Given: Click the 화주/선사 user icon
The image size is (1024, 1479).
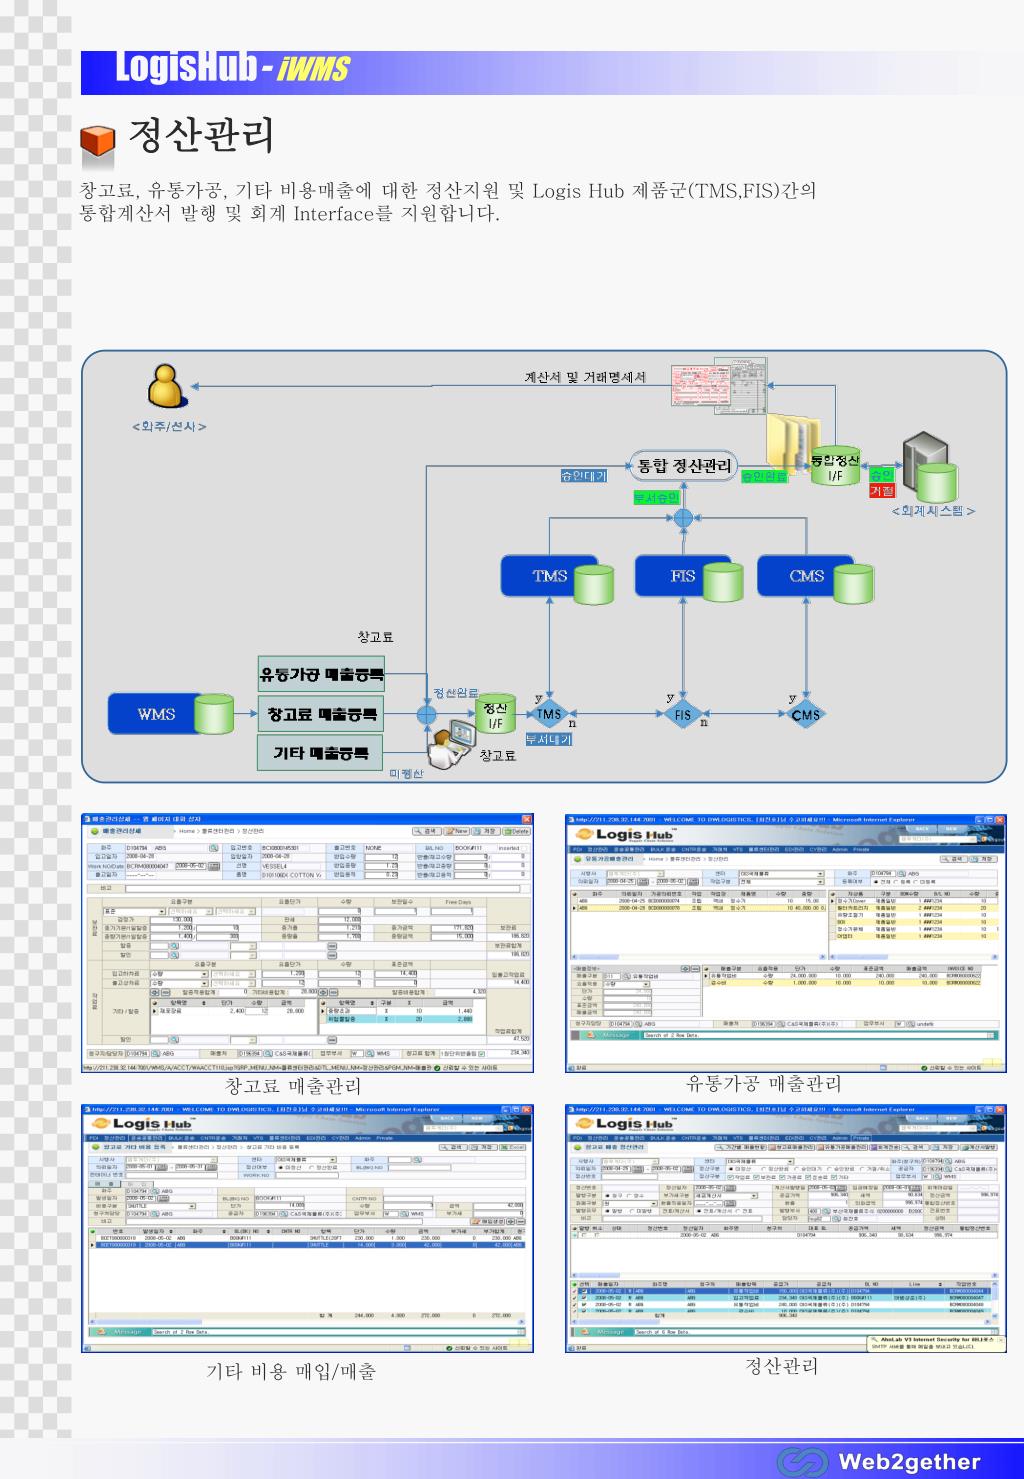Looking at the screenshot, I should click(167, 387).
